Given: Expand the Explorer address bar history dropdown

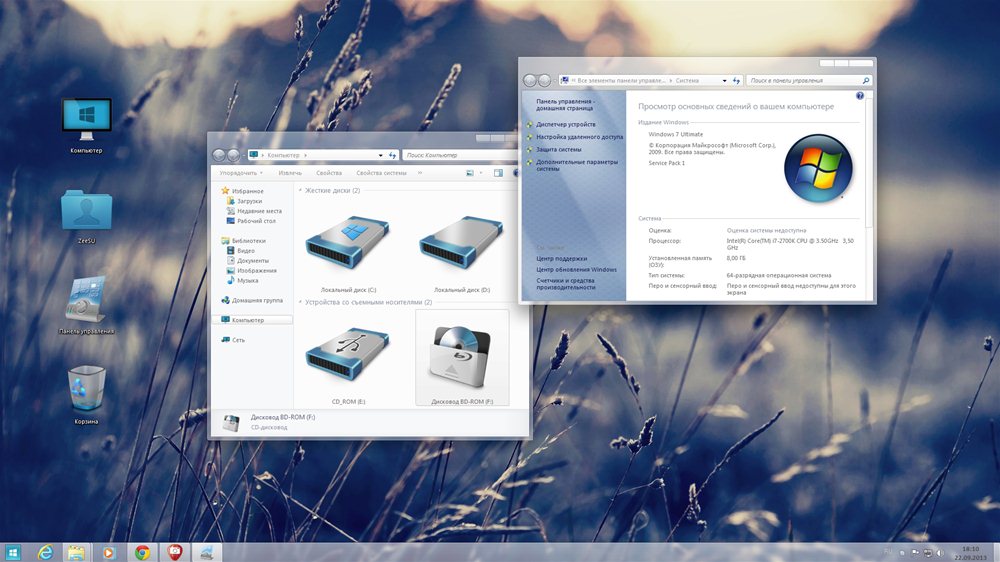Looking at the screenshot, I should [x=380, y=155].
